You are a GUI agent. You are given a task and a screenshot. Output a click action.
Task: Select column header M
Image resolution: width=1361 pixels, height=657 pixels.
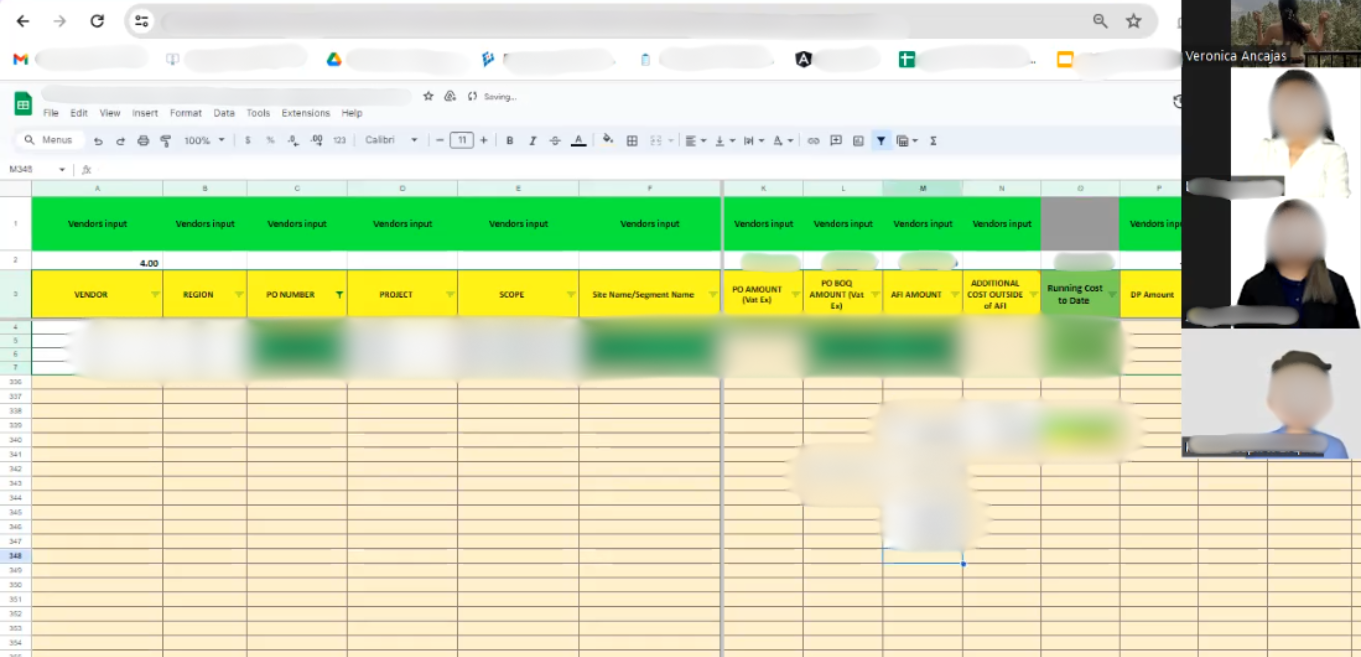[922, 188]
